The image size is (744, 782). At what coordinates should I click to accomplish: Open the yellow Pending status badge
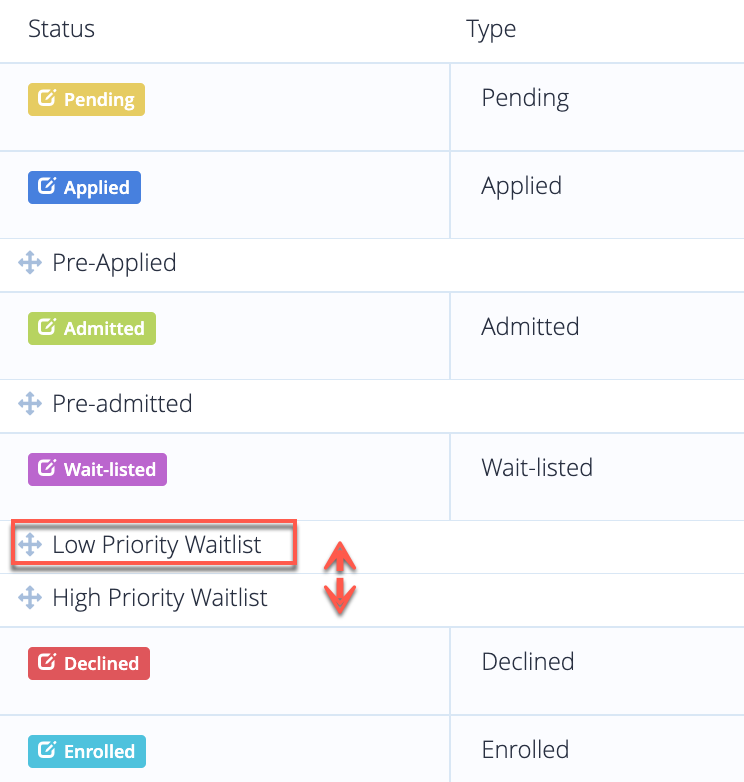[86, 99]
